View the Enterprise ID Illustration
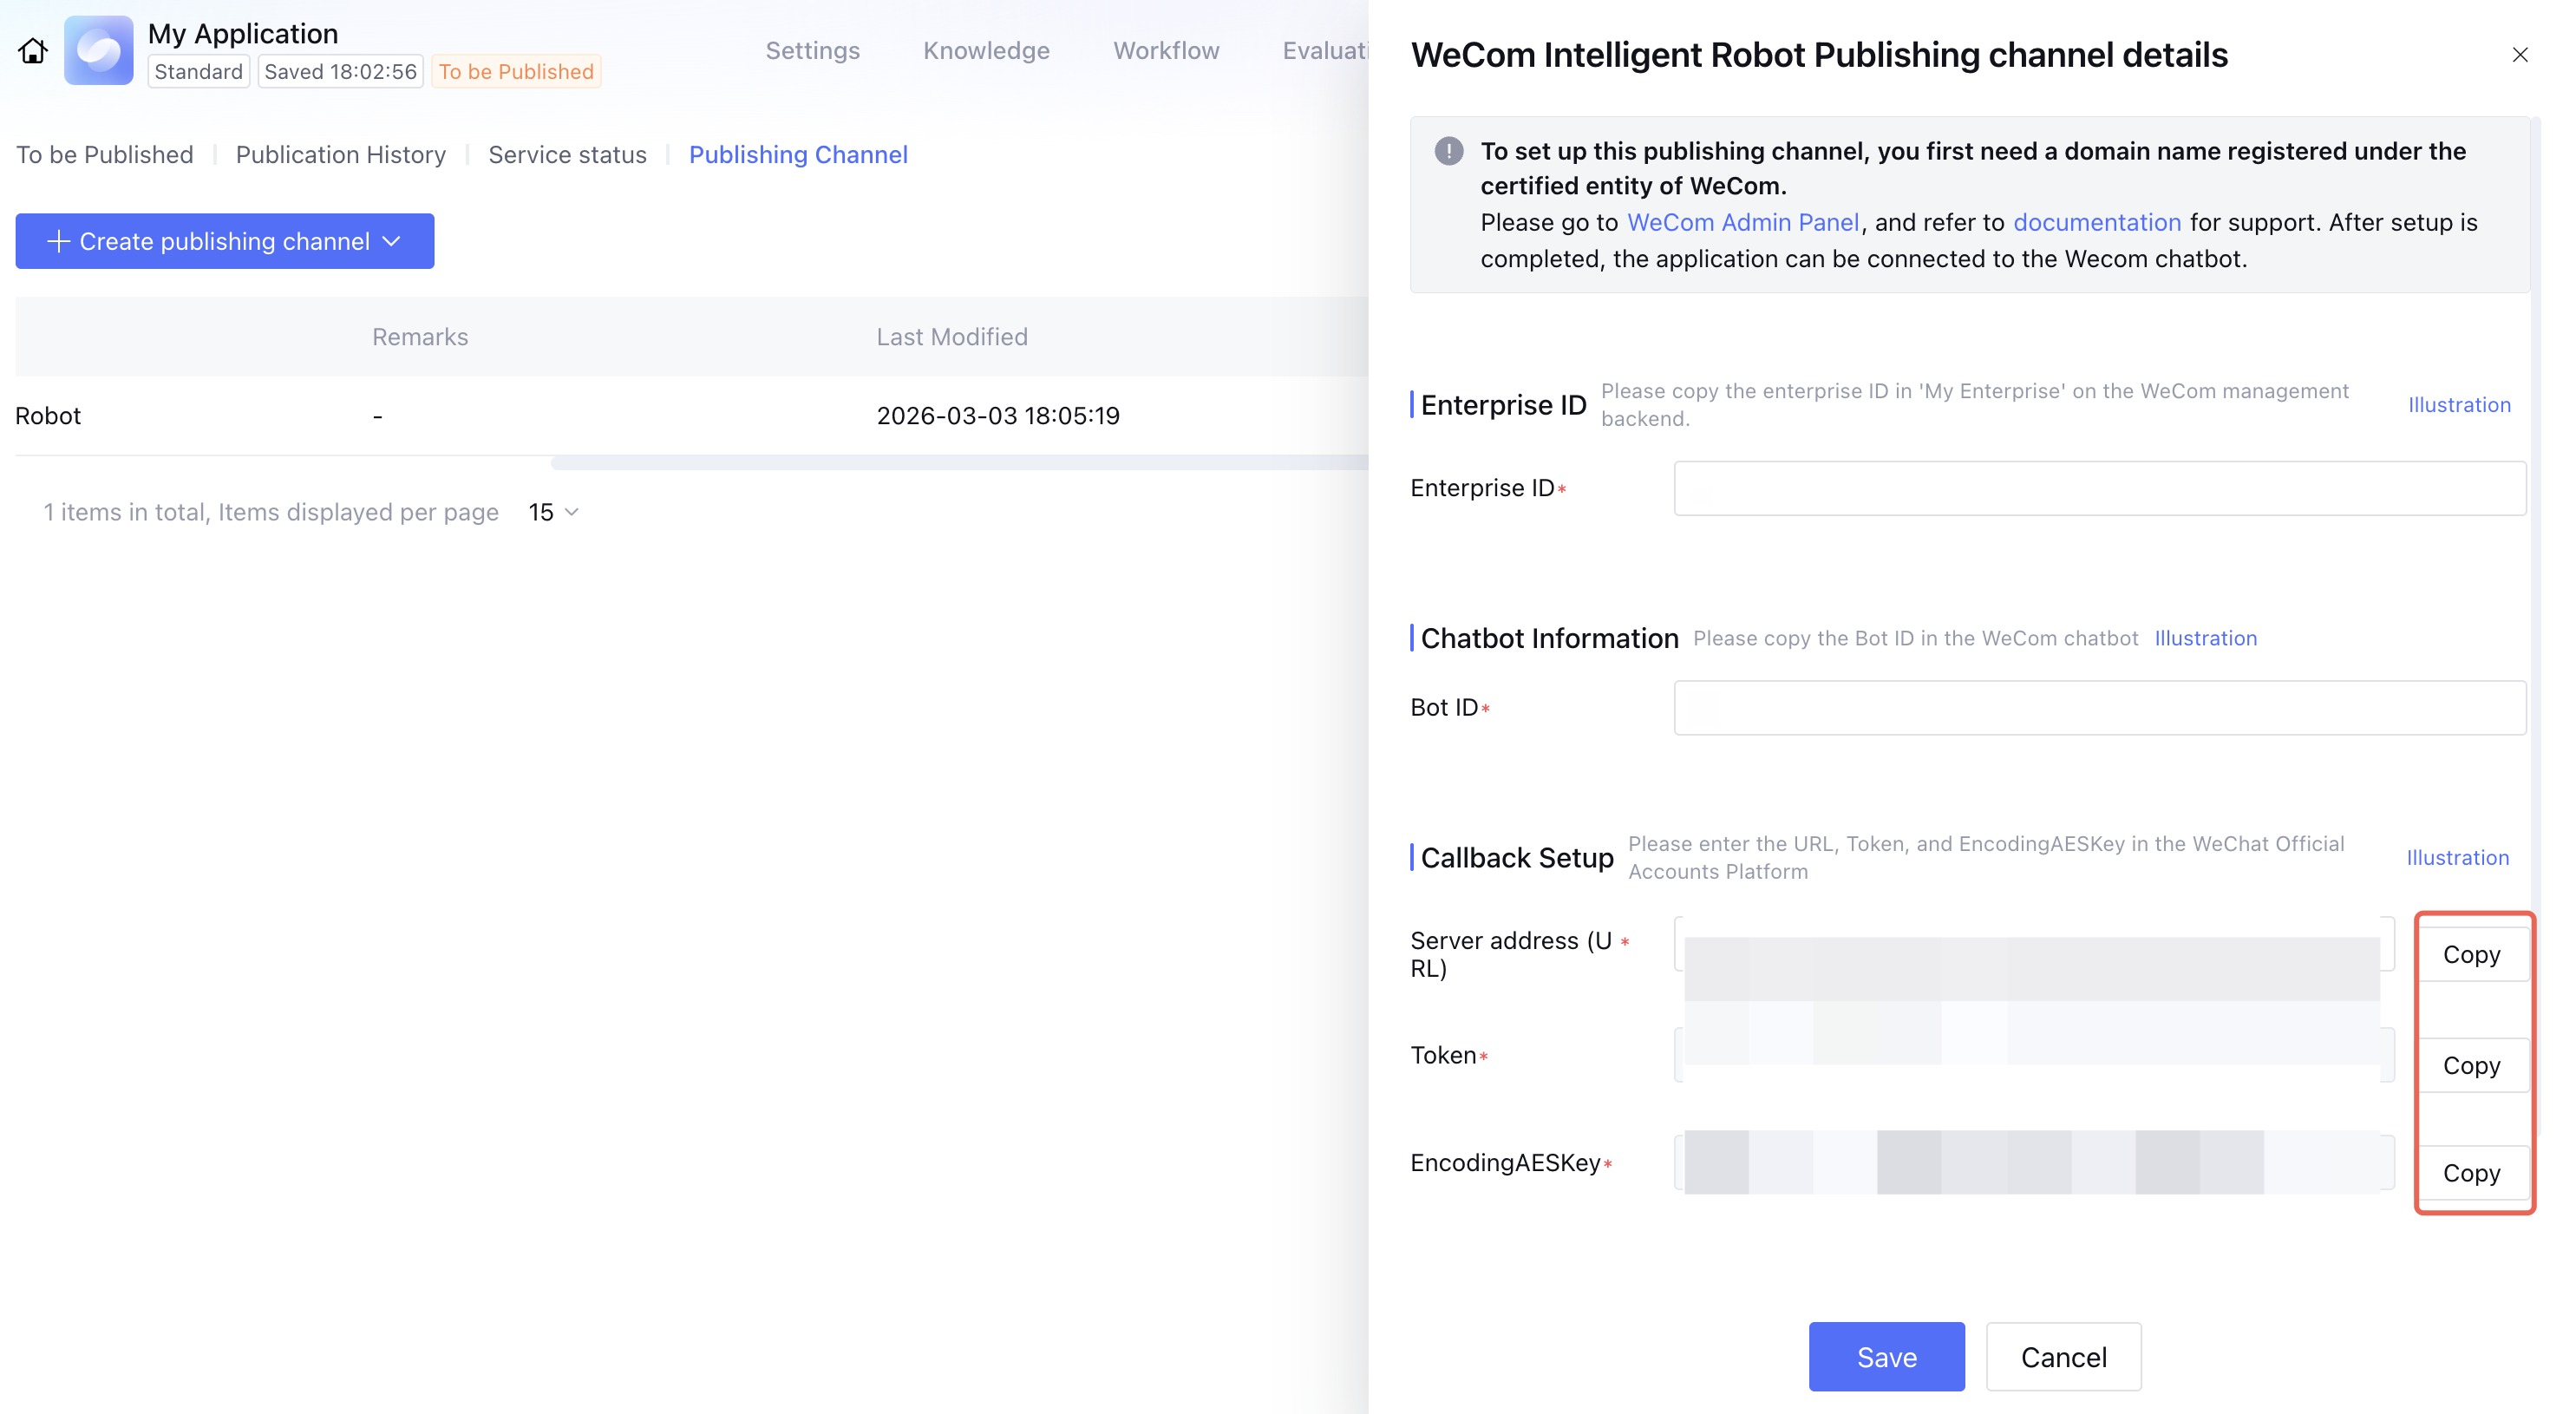Viewport: 2576px width, 1414px height. [x=2458, y=405]
